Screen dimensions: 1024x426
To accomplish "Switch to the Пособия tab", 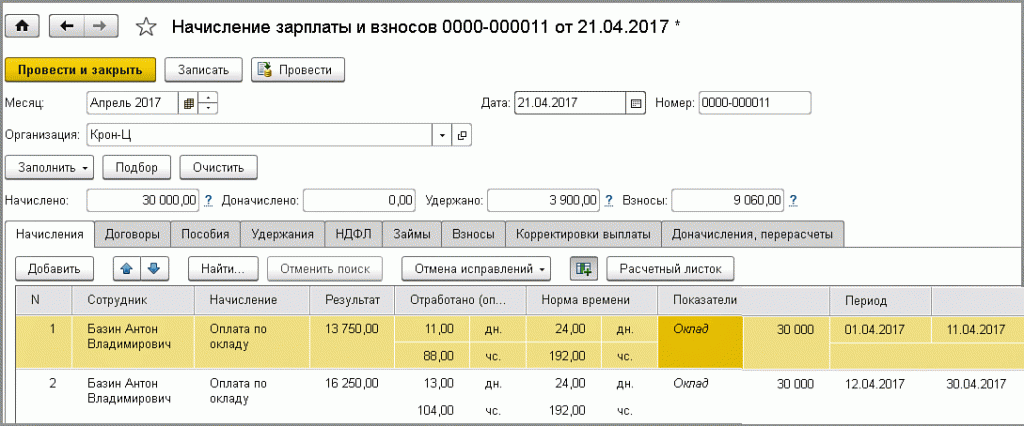I will pyautogui.click(x=205, y=234).
